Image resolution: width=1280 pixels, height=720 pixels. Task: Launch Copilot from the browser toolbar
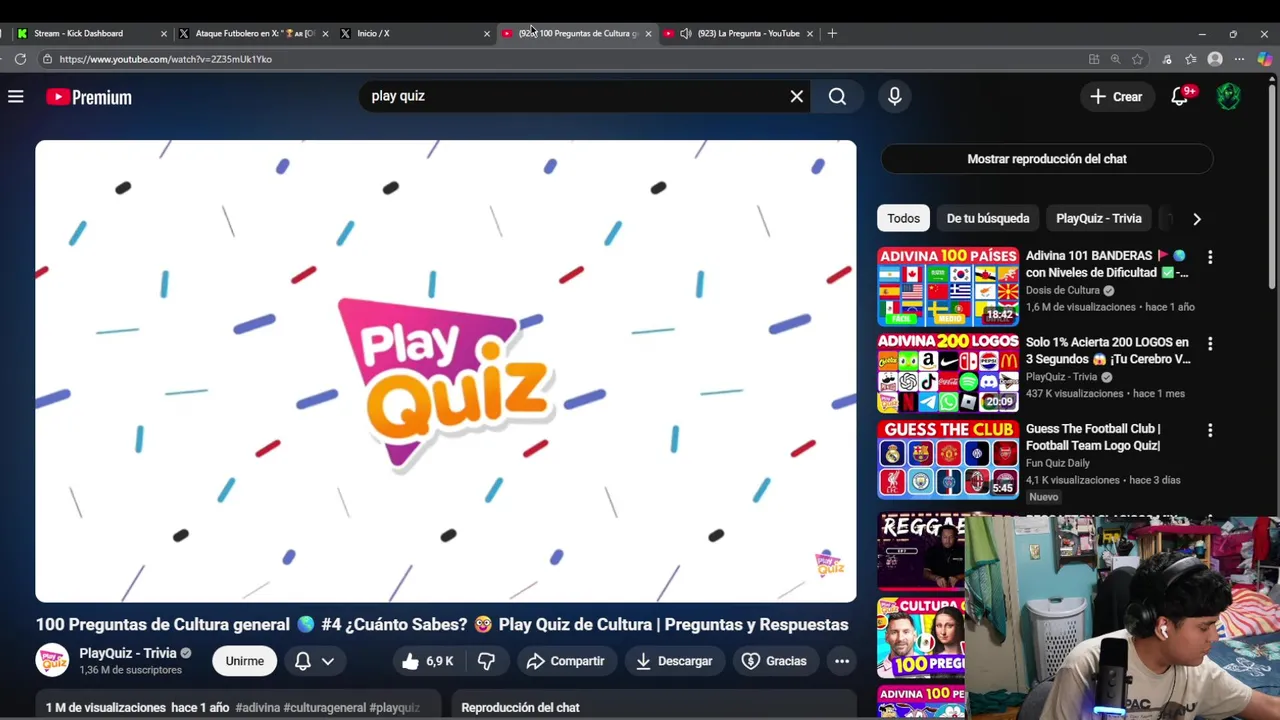tap(1265, 59)
